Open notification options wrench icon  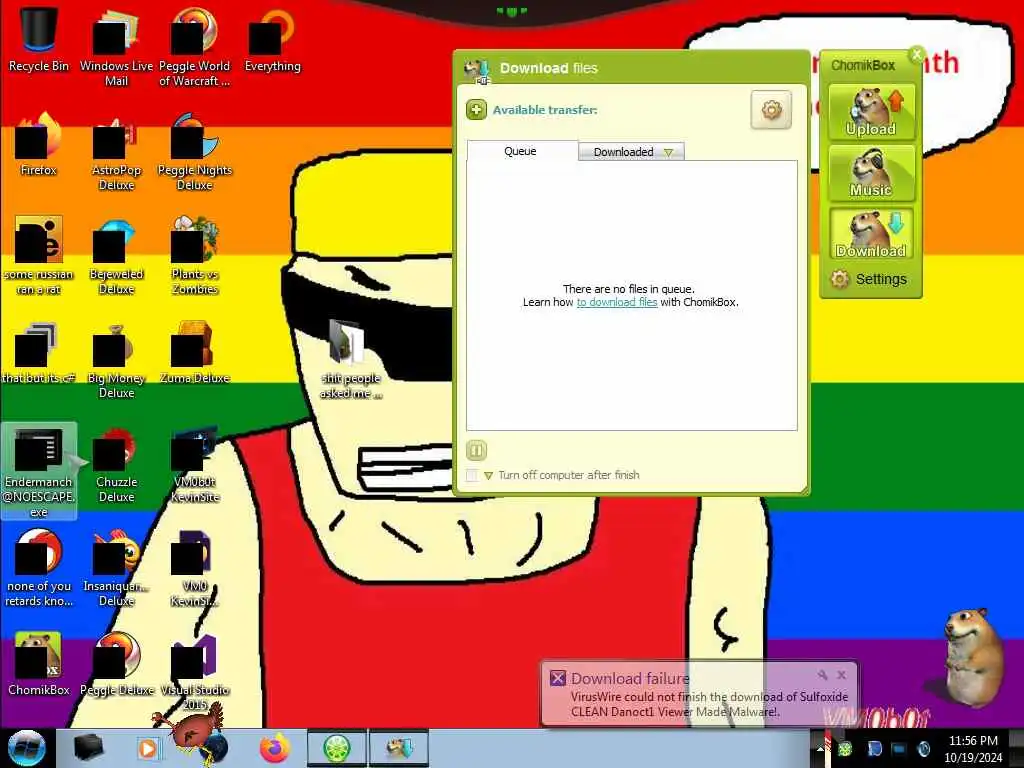coord(822,675)
